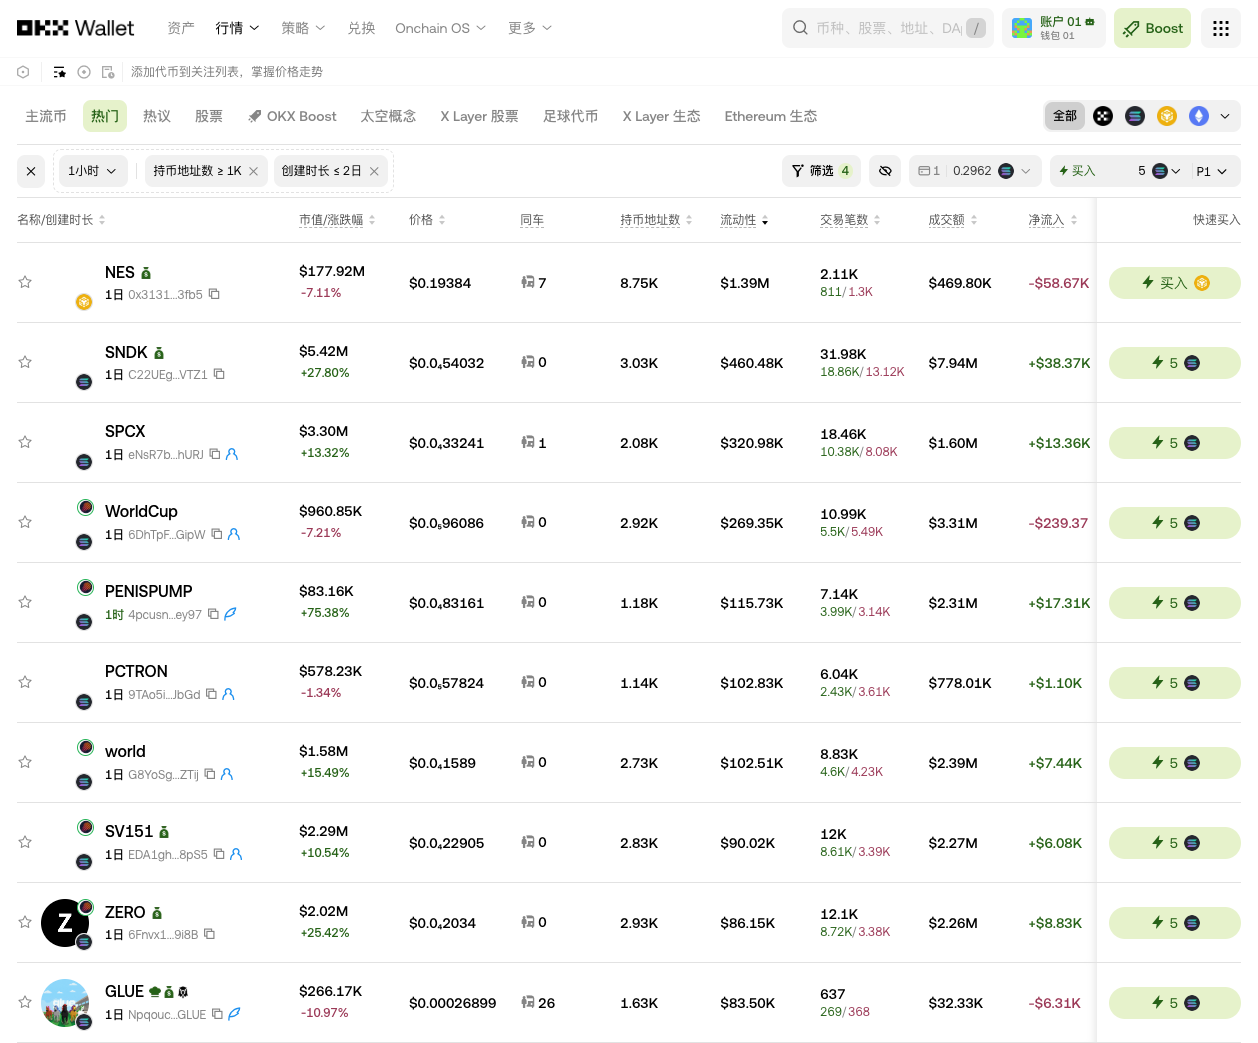Remove the 持币地址数 ≥ 1K filter chip

click(254, 171)
